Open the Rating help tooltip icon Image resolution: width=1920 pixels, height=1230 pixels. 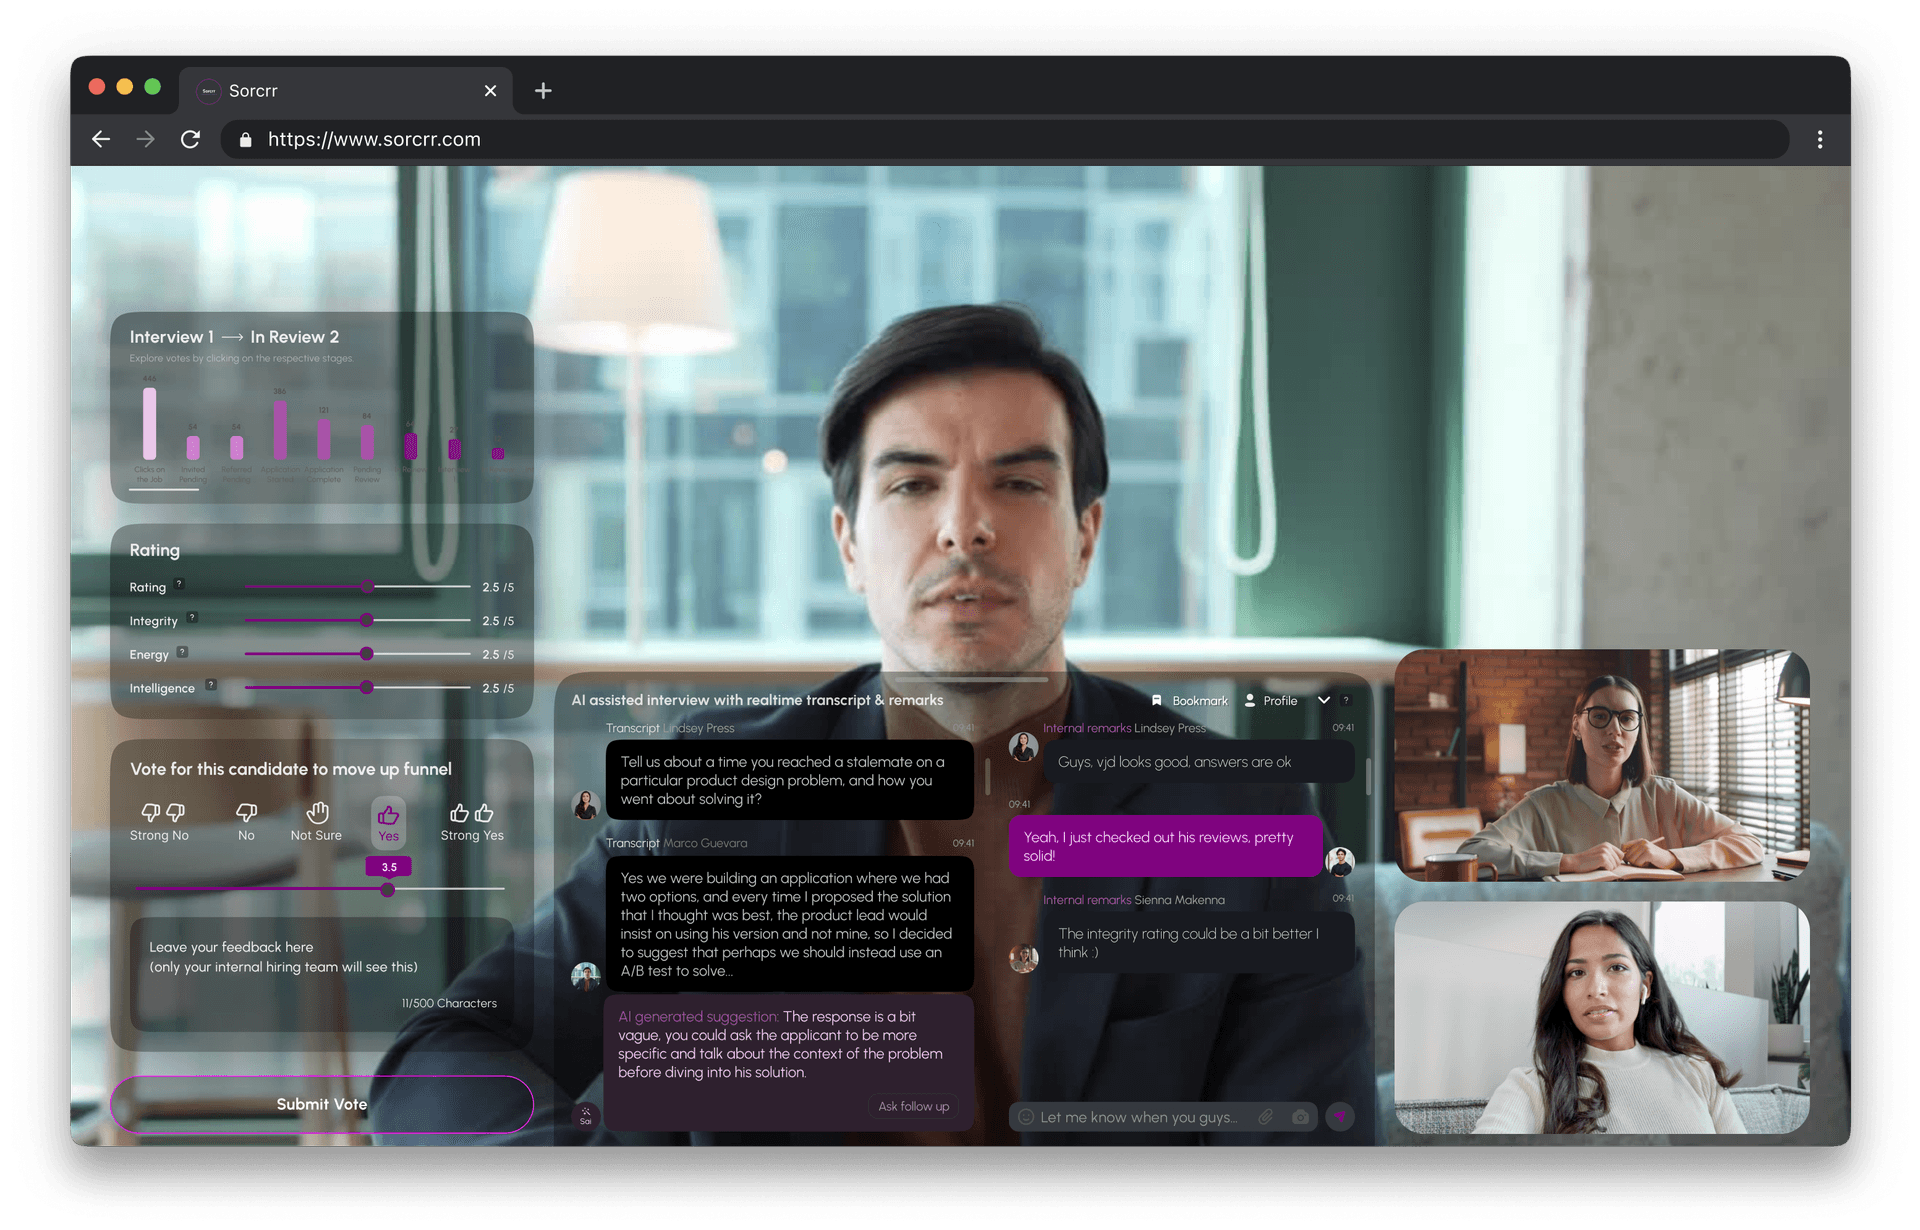(x=178, y=584)
